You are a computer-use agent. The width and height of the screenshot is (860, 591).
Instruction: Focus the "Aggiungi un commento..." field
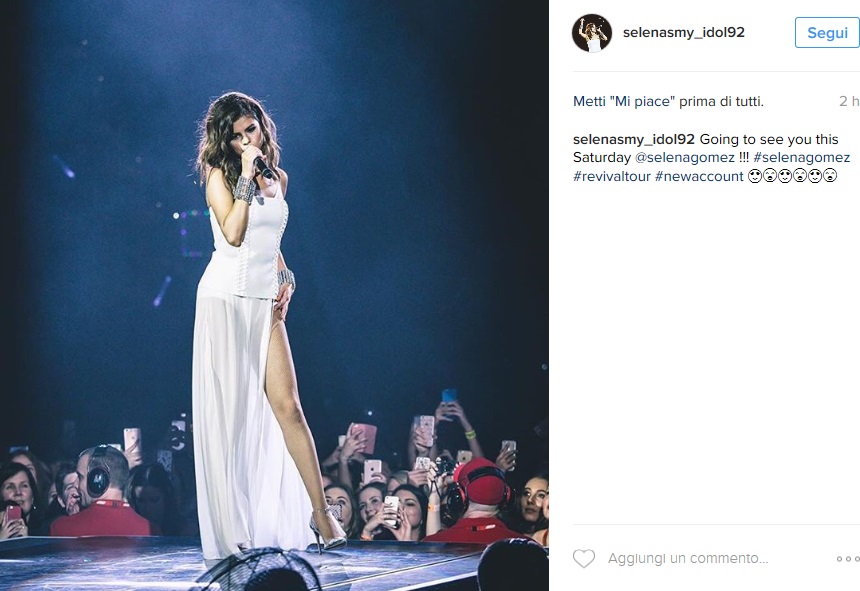click(688, 559)
